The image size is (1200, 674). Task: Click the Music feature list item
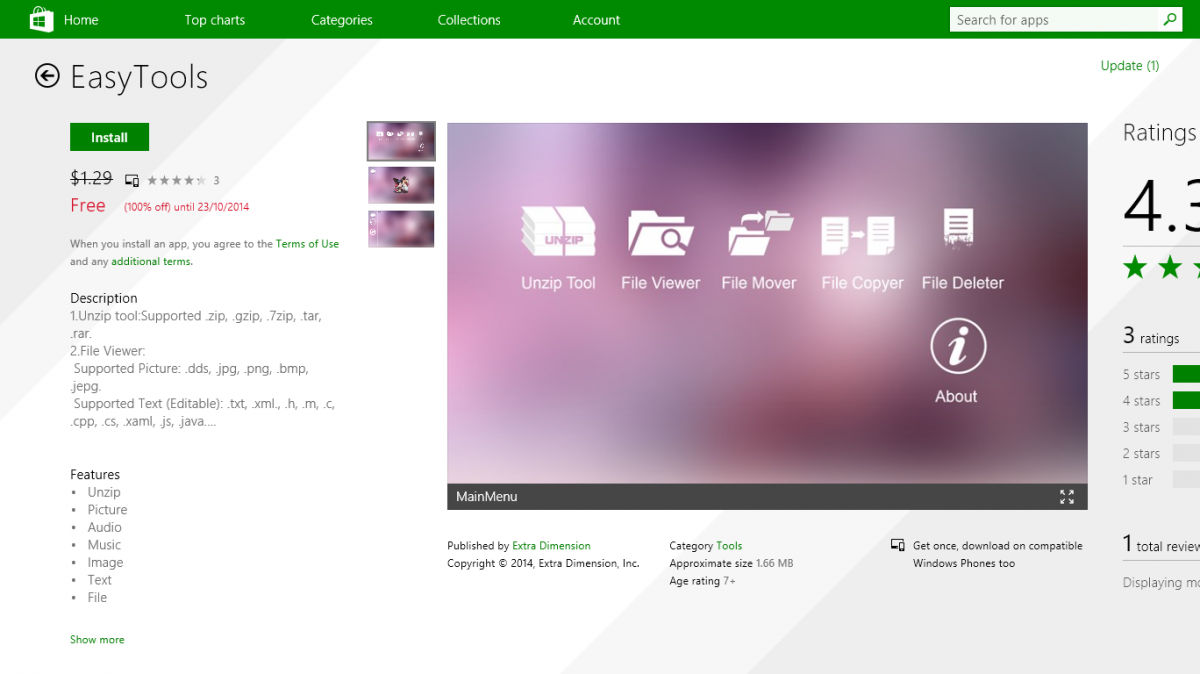pyautogui.click(x=104, y=545)
